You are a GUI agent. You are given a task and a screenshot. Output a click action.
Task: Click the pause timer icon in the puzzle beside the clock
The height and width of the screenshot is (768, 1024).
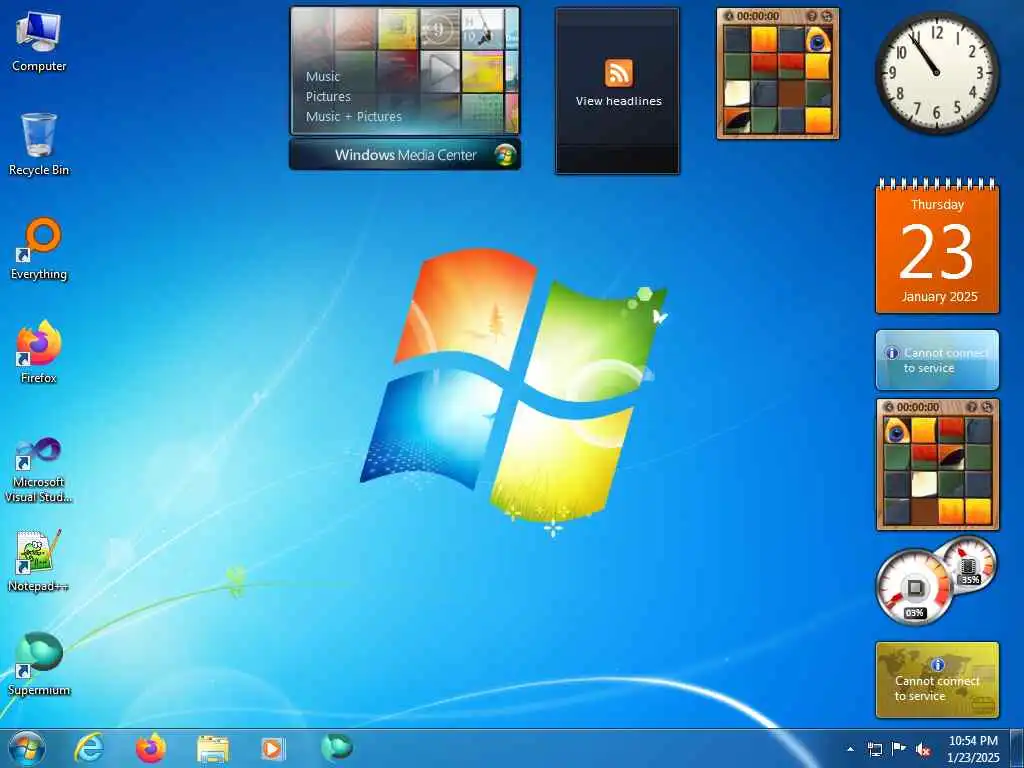click(x=728, y=16)
